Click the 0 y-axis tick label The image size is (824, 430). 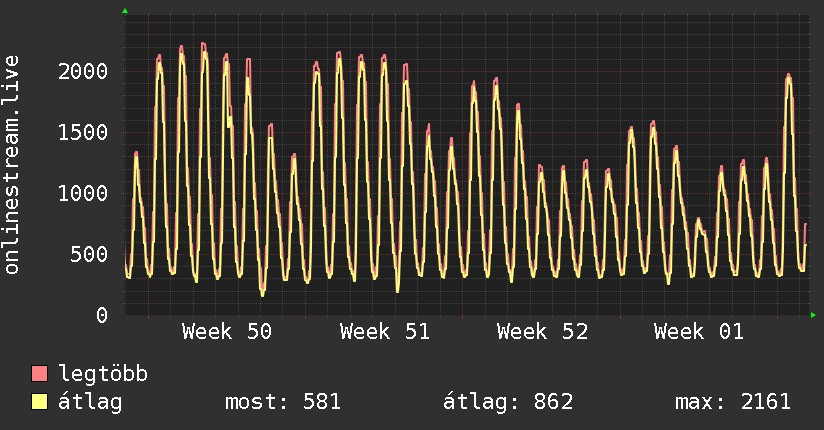(101, 316)
